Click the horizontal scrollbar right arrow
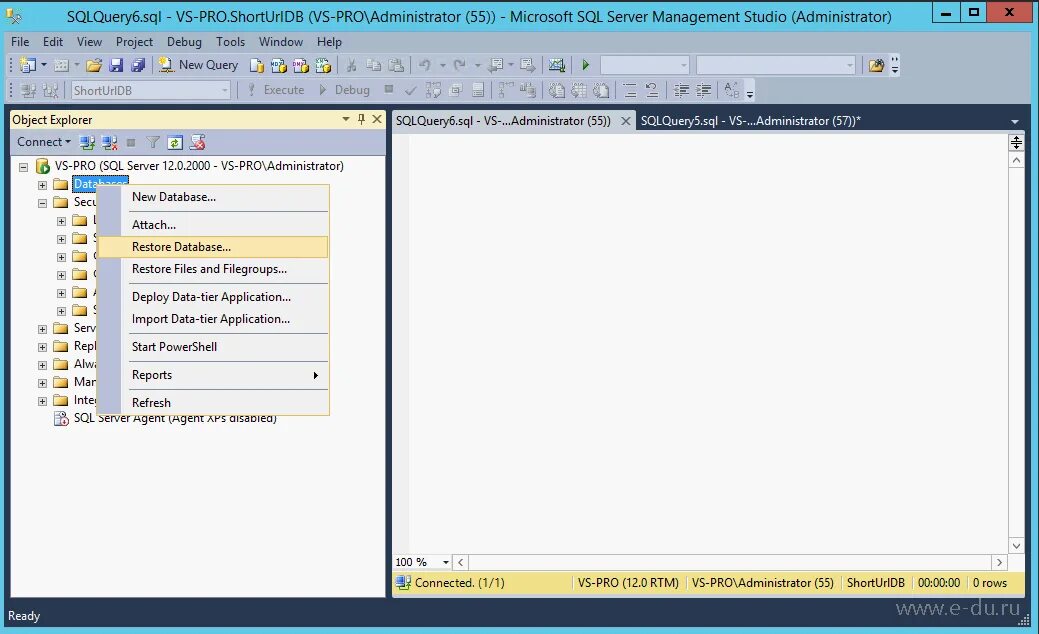Image resolution: width=1039 pixels, height=634 pixels. coord(999,562)
